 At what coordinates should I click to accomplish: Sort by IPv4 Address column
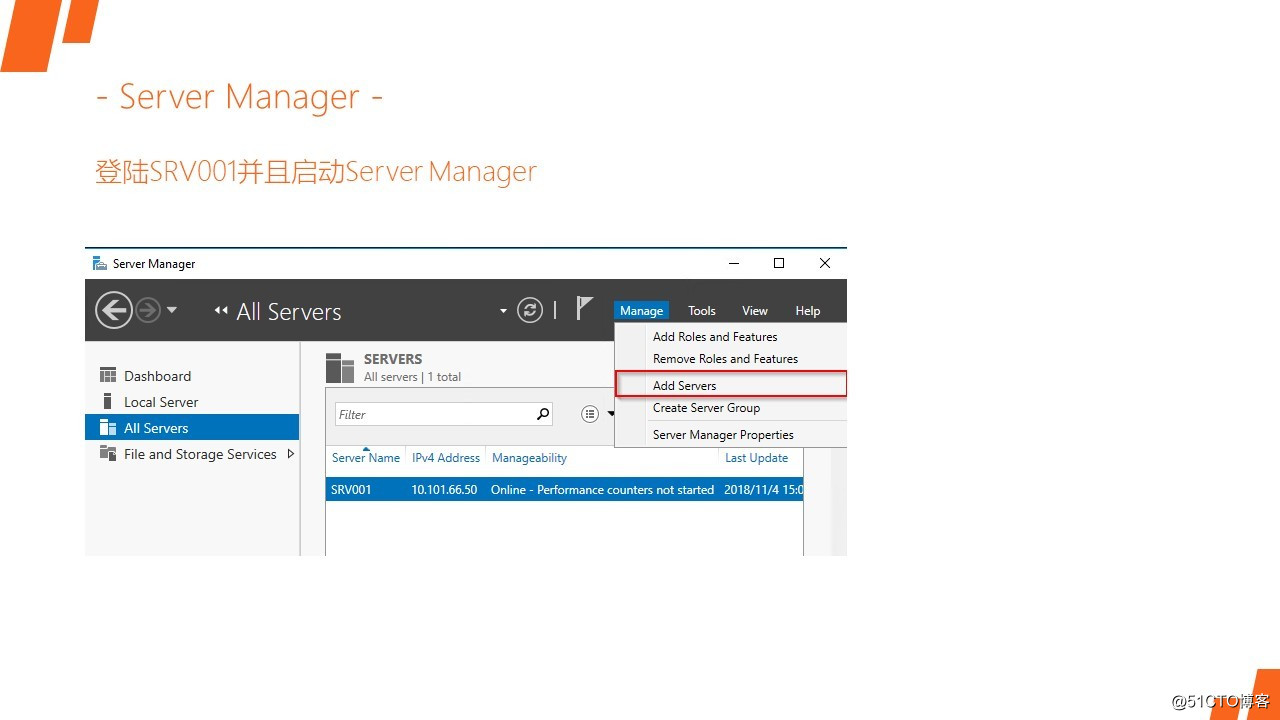(x=446, y=458)
